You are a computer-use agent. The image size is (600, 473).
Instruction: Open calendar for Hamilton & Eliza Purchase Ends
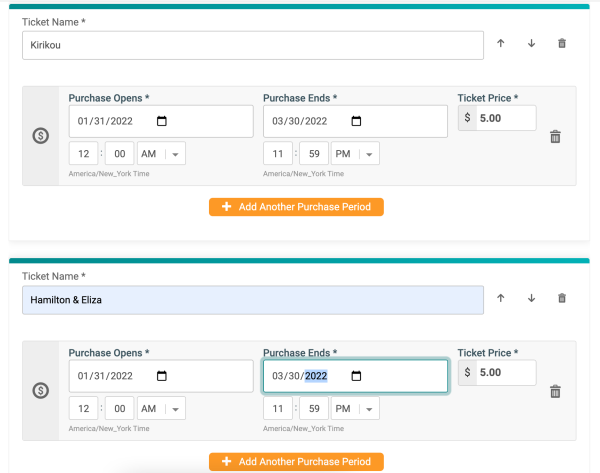point(356,376)
